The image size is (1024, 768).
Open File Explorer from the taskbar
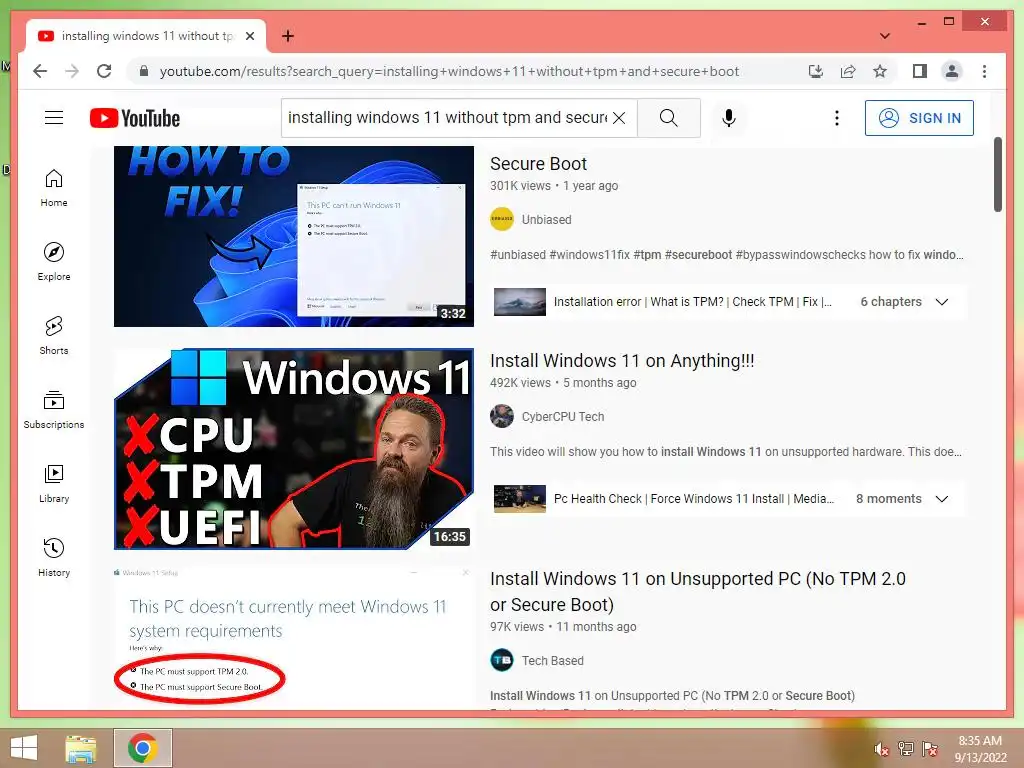(81, 748)
